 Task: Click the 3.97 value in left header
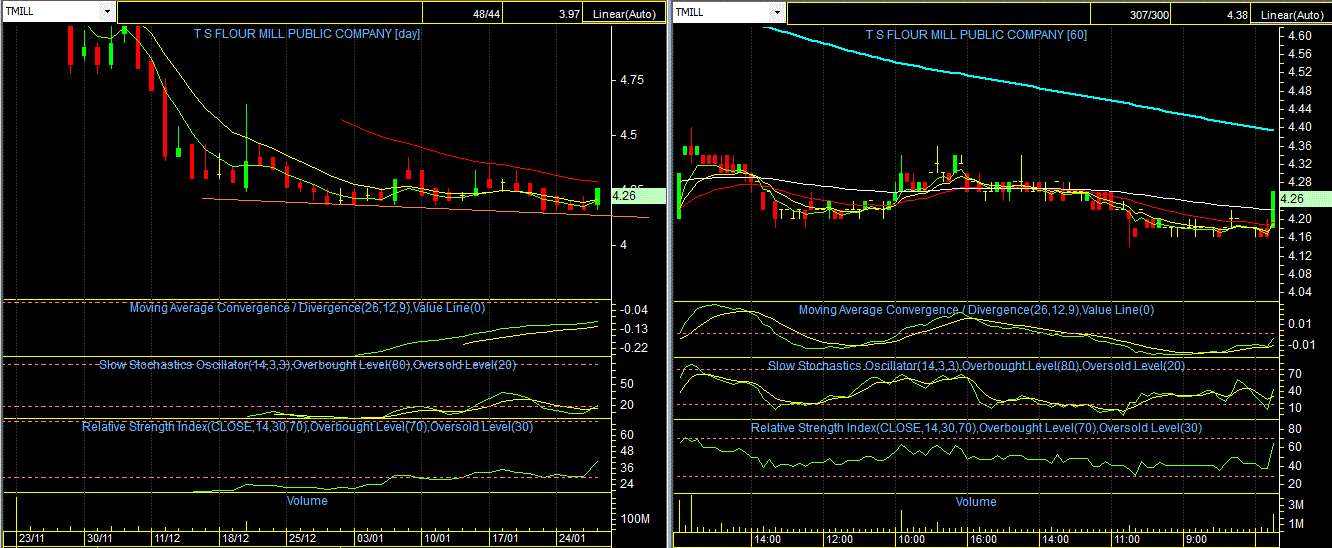coord(571,14)
